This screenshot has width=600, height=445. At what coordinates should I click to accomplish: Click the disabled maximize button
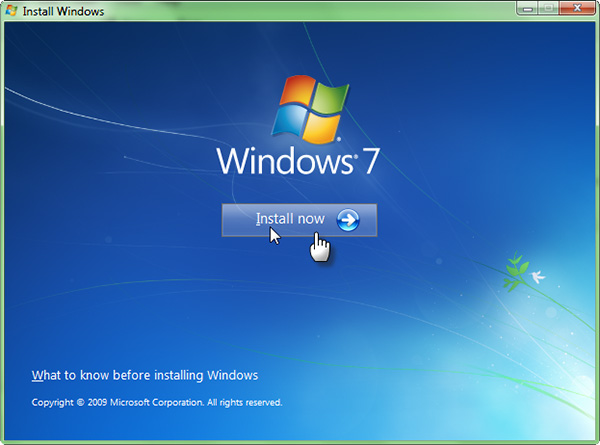pos(549,8)
